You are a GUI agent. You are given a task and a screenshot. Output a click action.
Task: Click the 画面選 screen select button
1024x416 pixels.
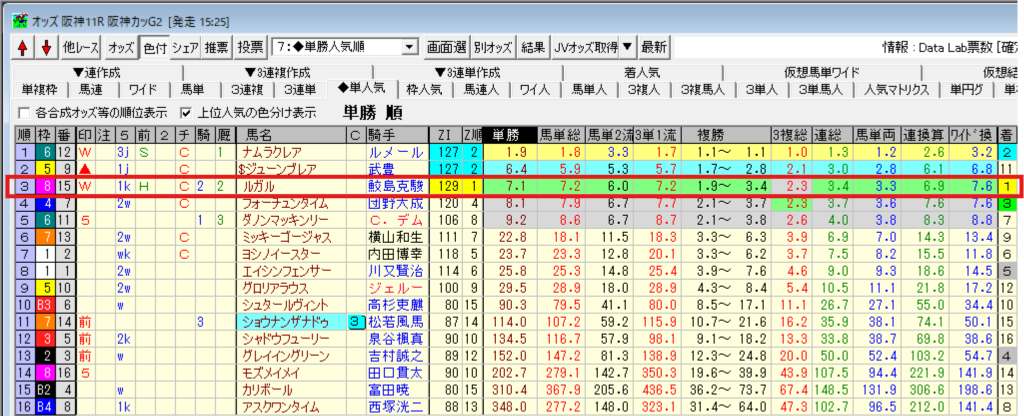446,47
